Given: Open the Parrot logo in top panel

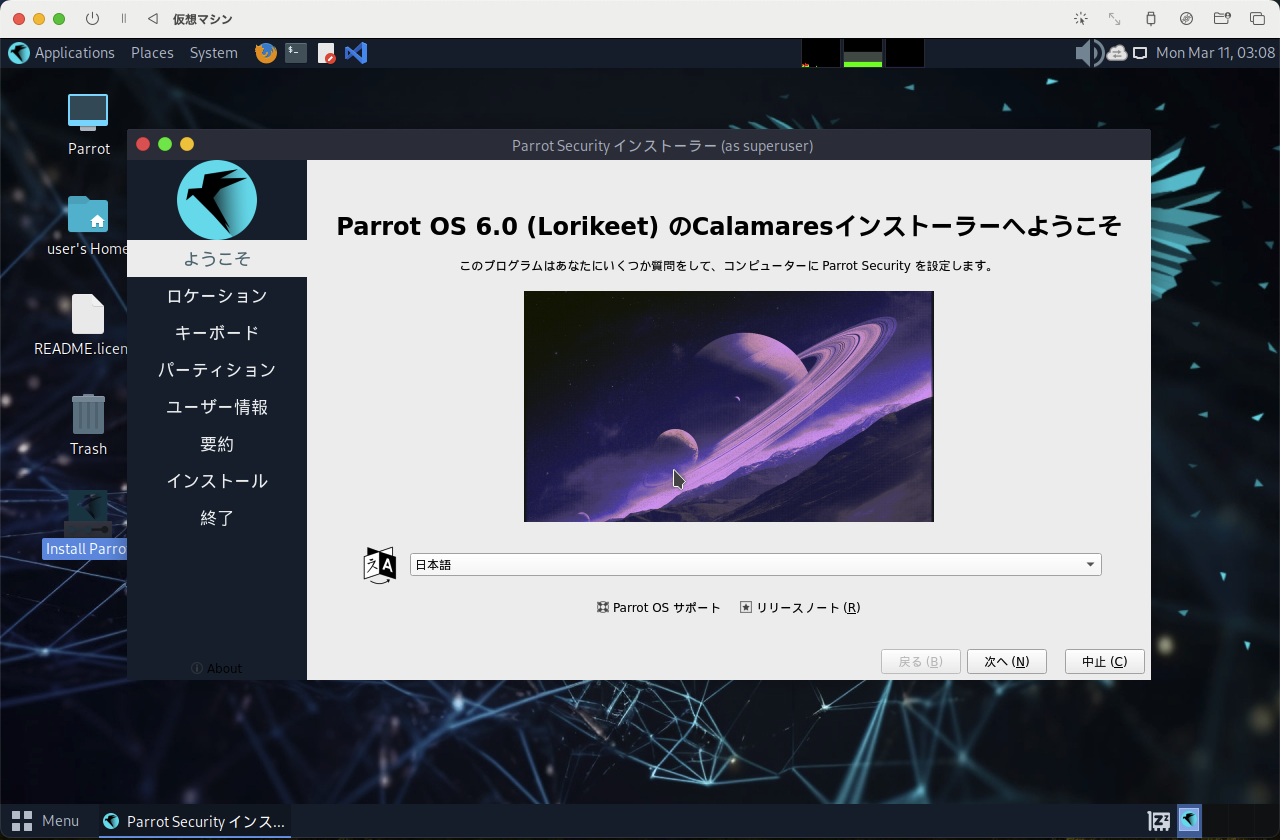Looking at the screenshot, I should [18, 53].
